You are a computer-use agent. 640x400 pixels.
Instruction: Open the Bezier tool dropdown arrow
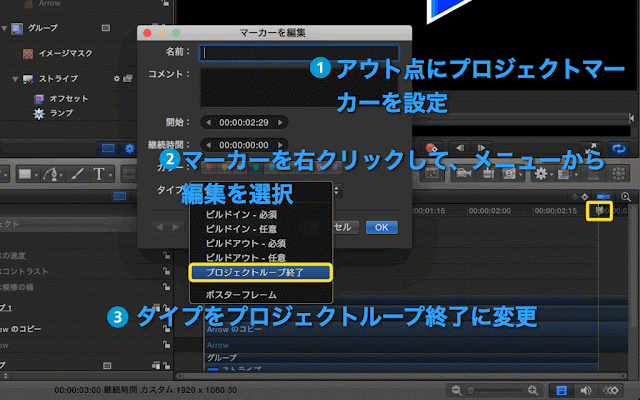click(61, 176)
